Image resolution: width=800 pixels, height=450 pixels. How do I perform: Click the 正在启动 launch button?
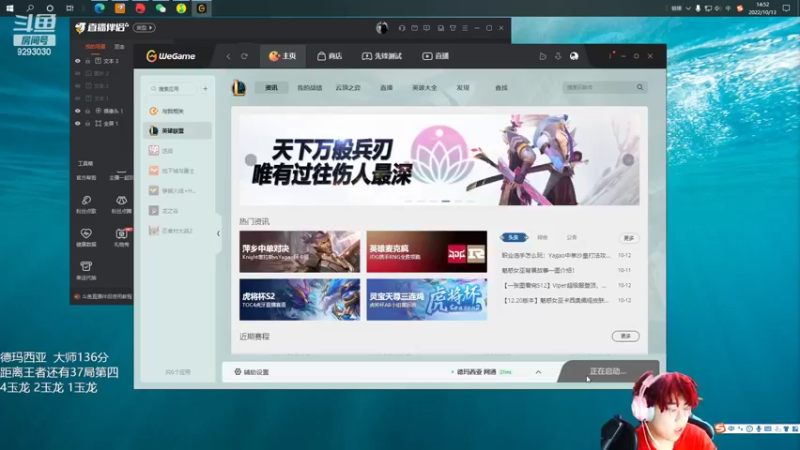point(607,371)
